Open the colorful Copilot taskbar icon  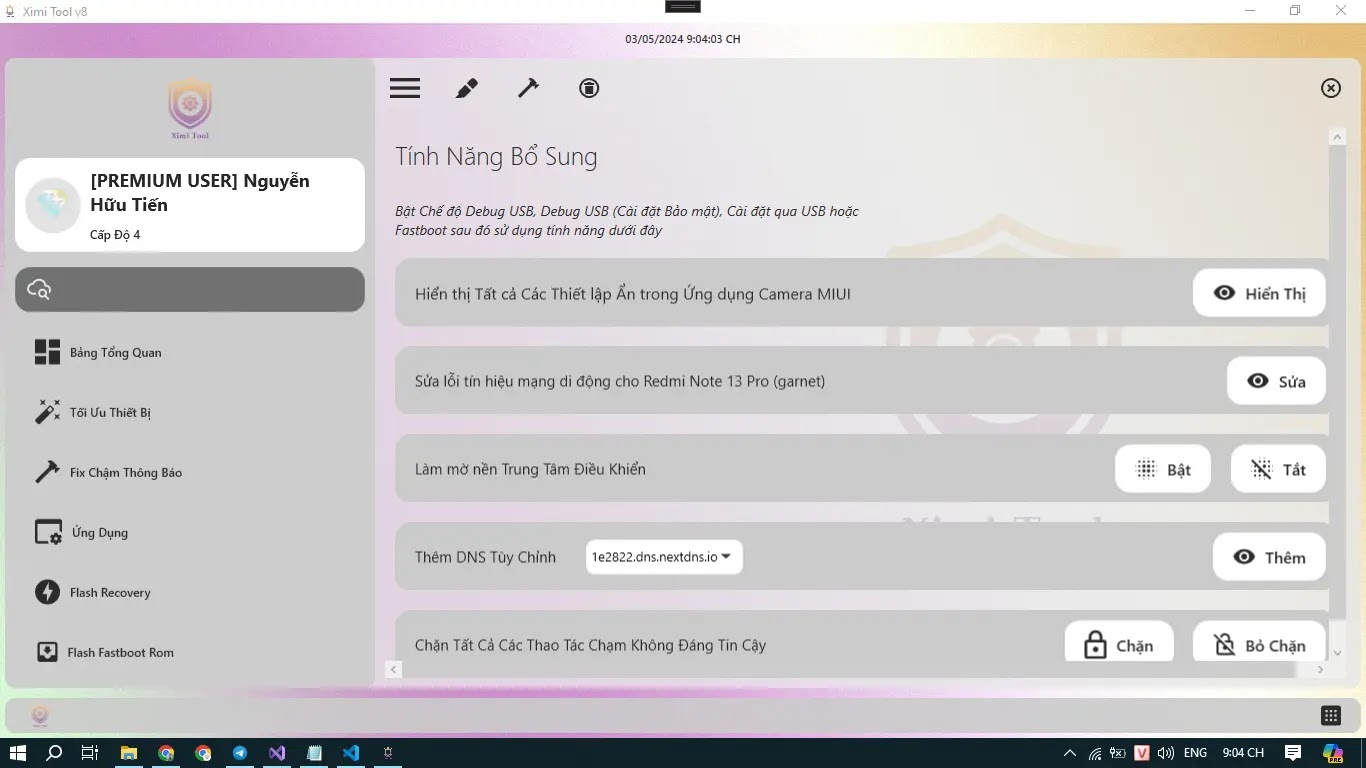1333,753
